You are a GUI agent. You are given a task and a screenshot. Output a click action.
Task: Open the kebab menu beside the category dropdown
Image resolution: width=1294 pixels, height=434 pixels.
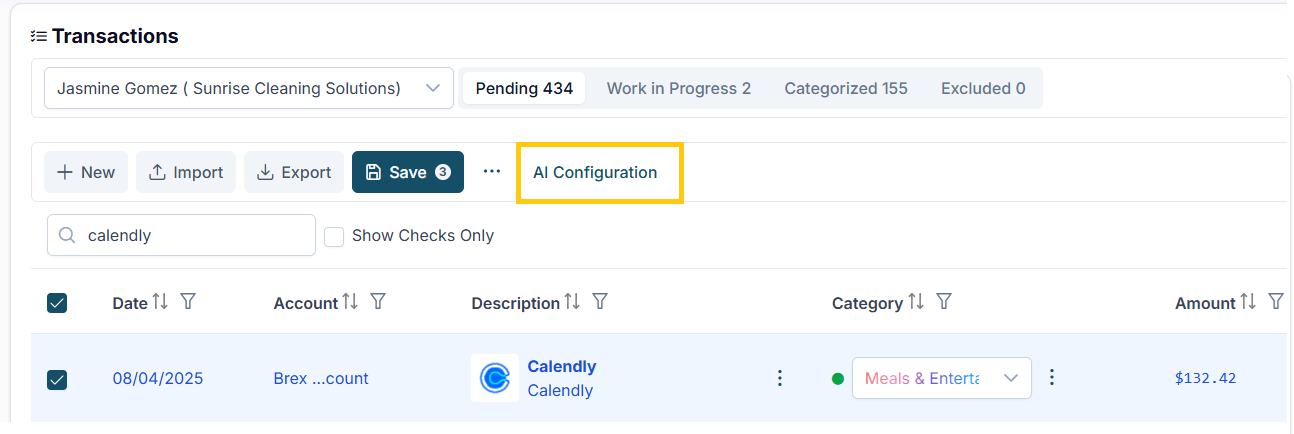point(1051,377)
